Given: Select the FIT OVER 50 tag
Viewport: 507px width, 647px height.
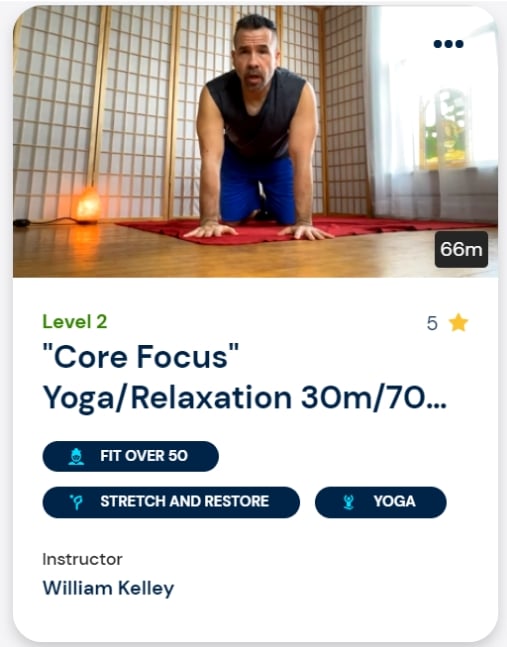Looking at the screenshot, I should pyautogui.click(x=130, y=456).
